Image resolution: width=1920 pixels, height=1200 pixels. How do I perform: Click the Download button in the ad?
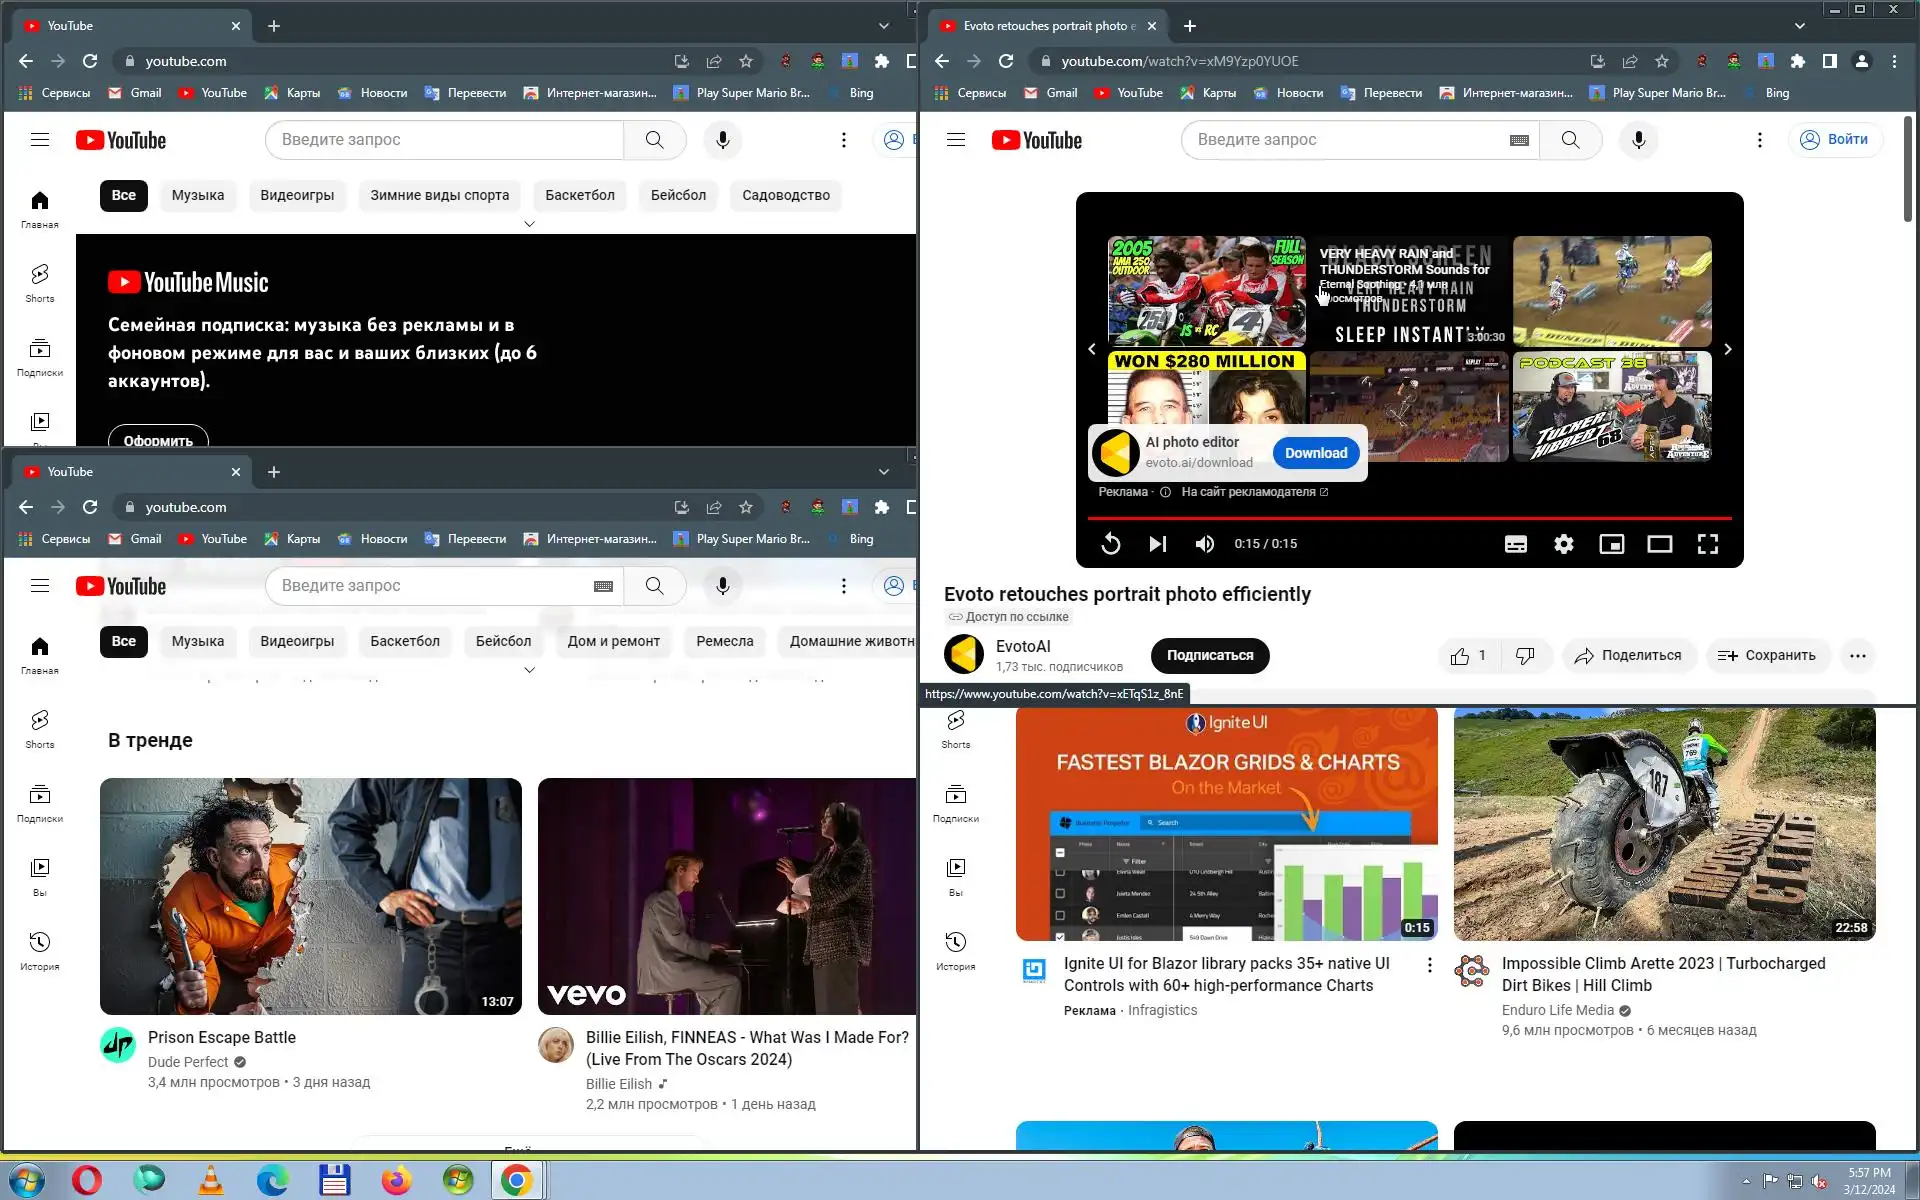[x=1315, y=453]
